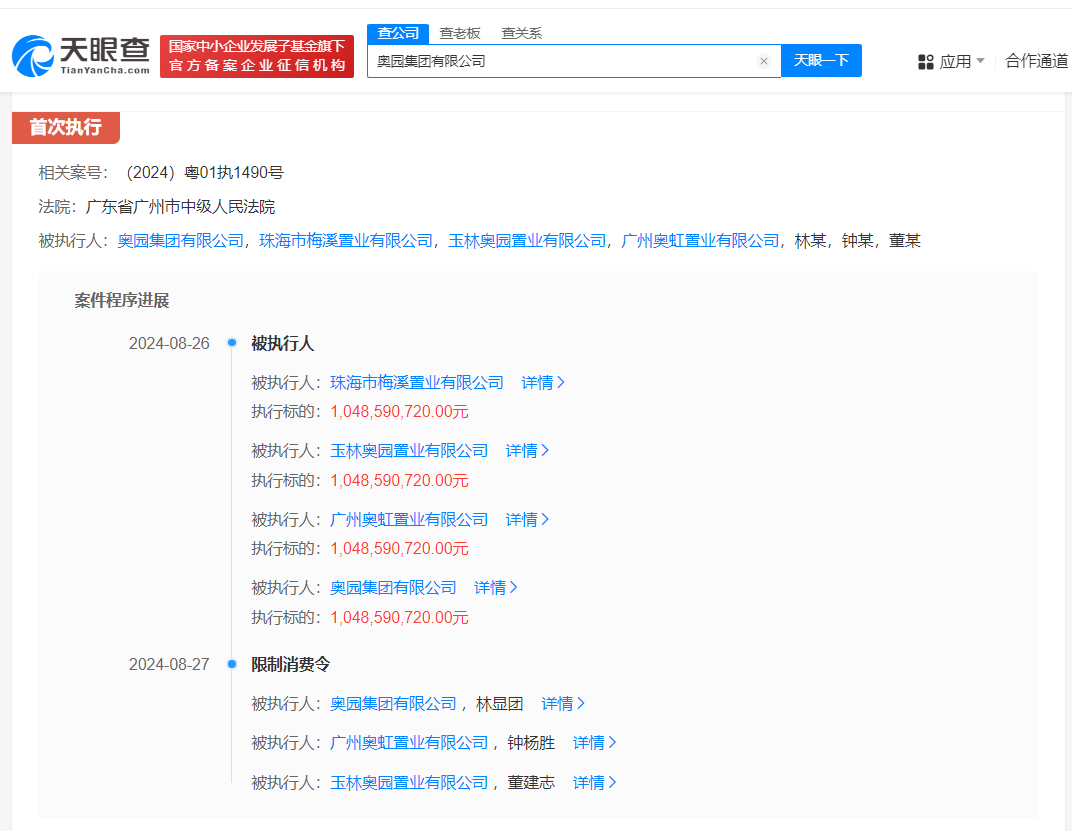Switch to the 查老板 tab
1072x831 pixels.
coord(459,33)
